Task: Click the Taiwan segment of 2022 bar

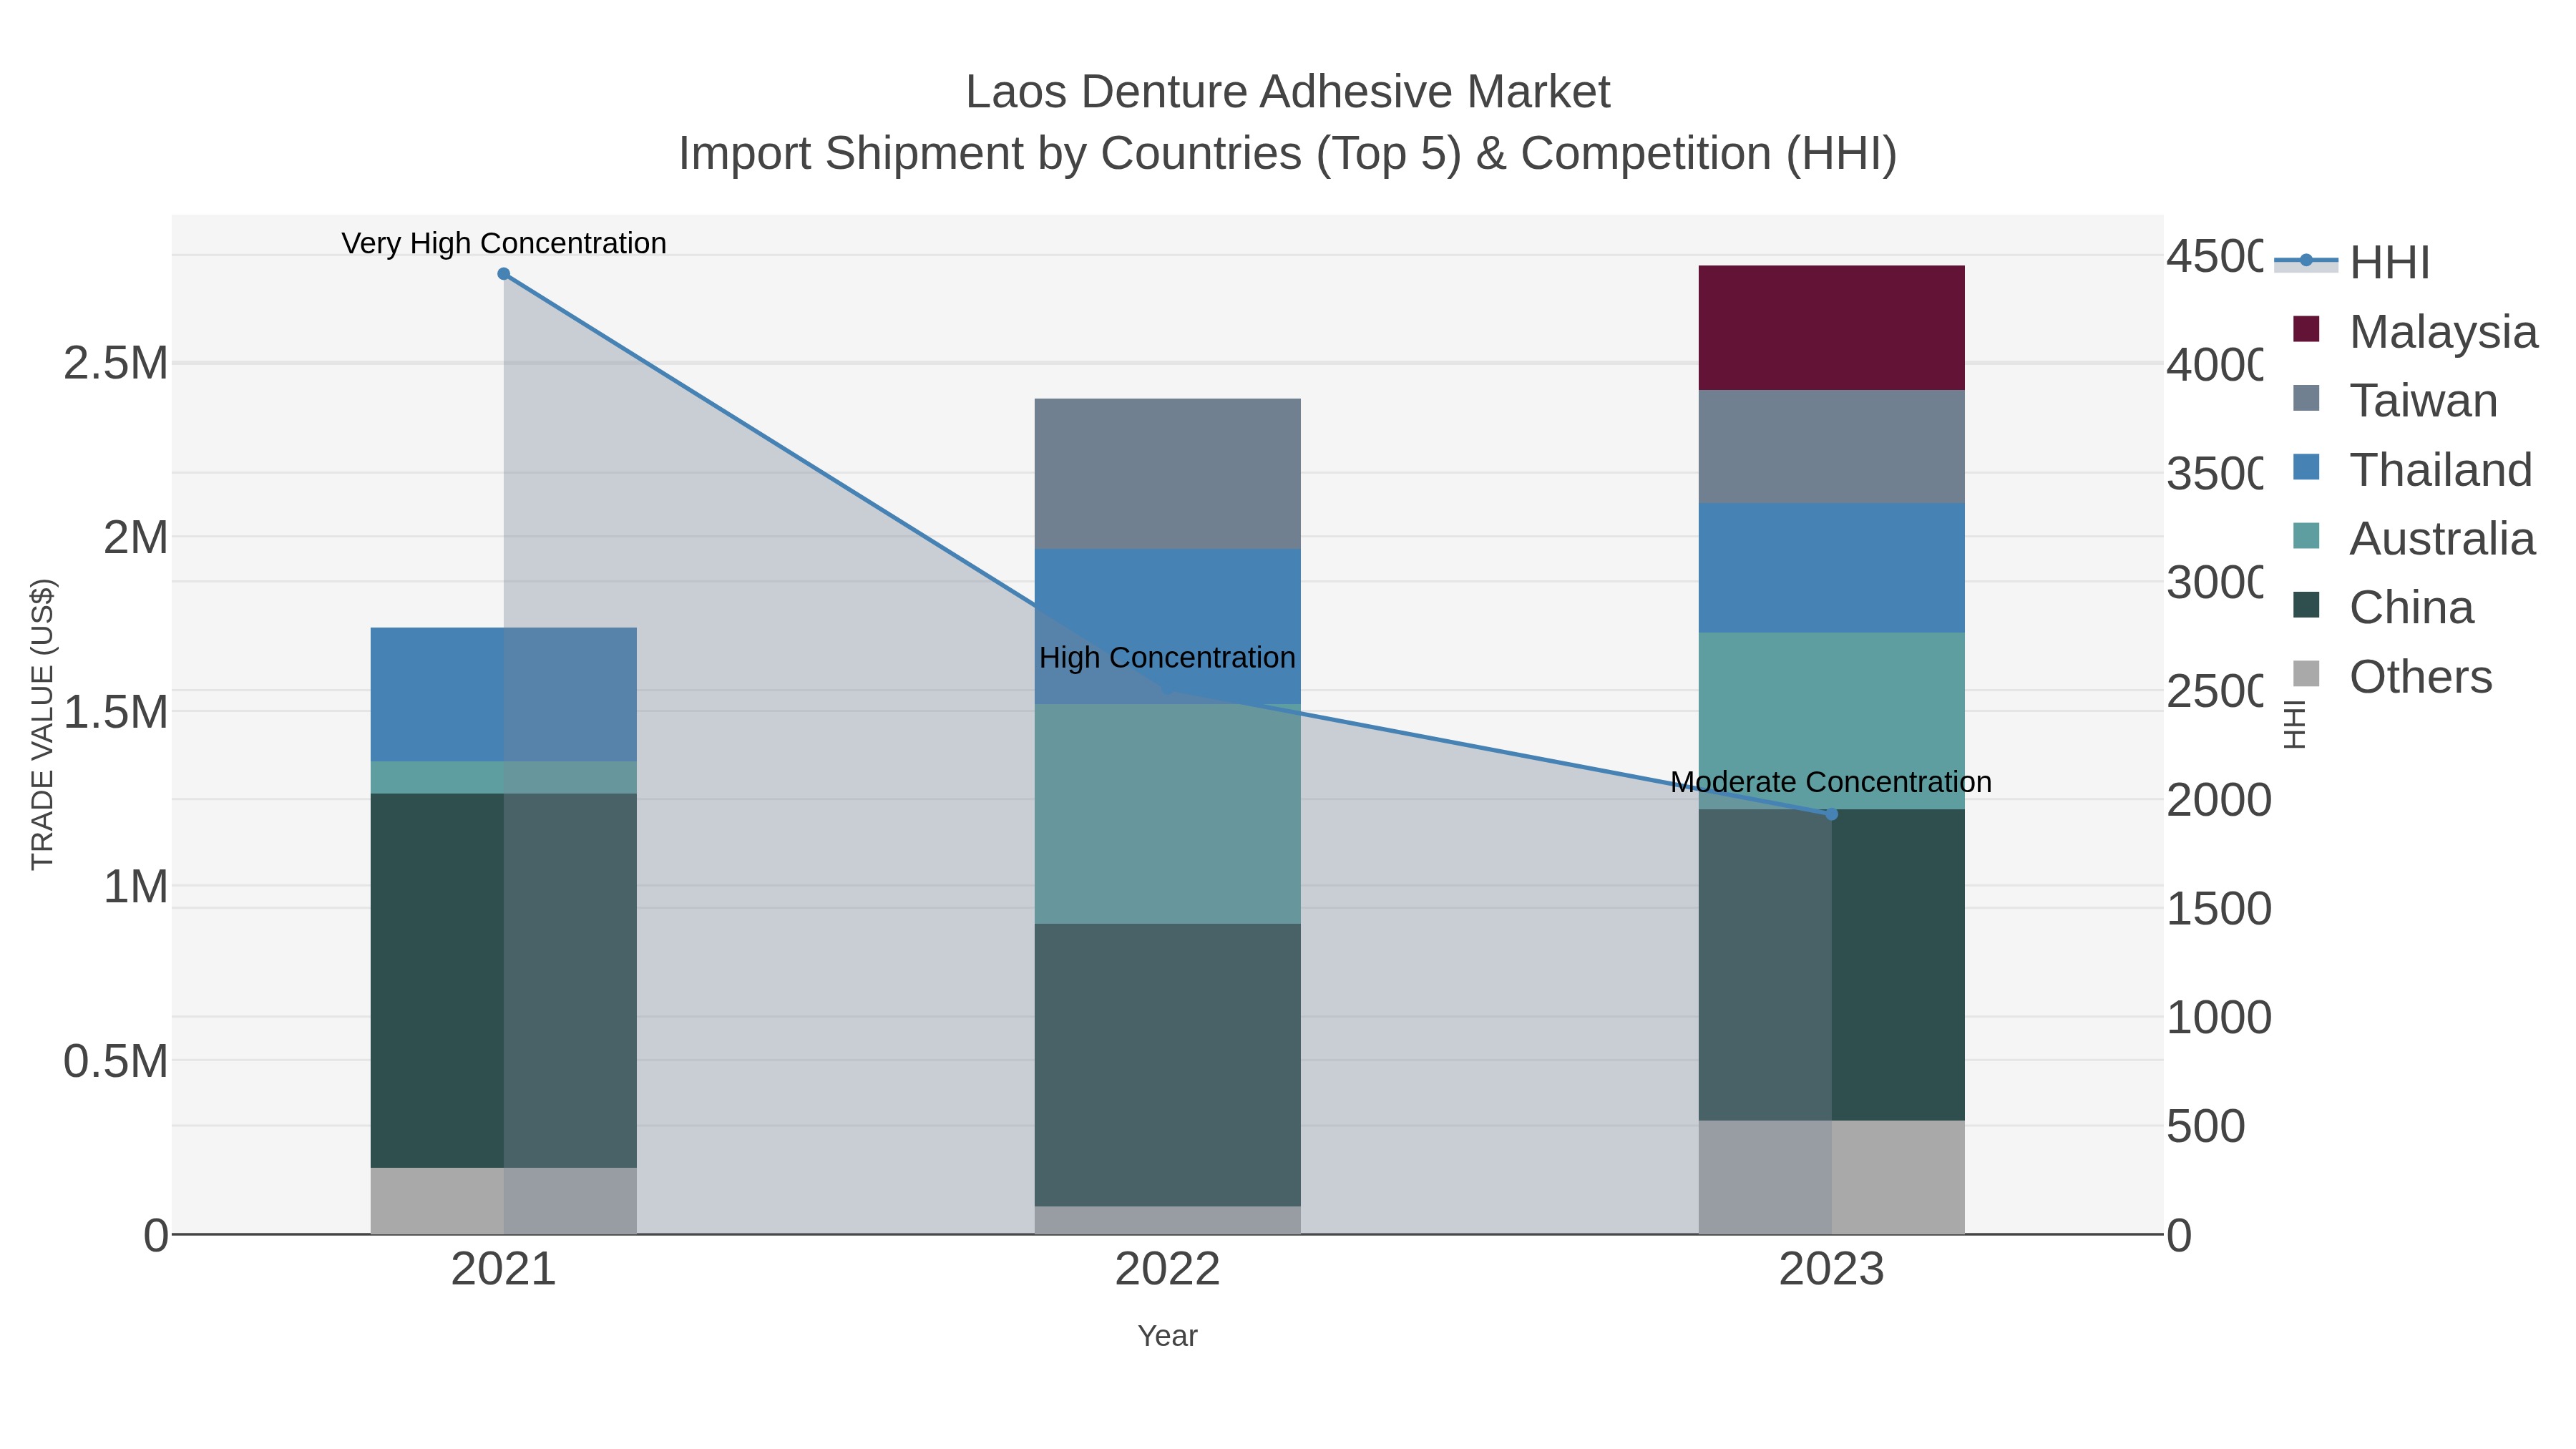Action: click(x=1167, y=474)
